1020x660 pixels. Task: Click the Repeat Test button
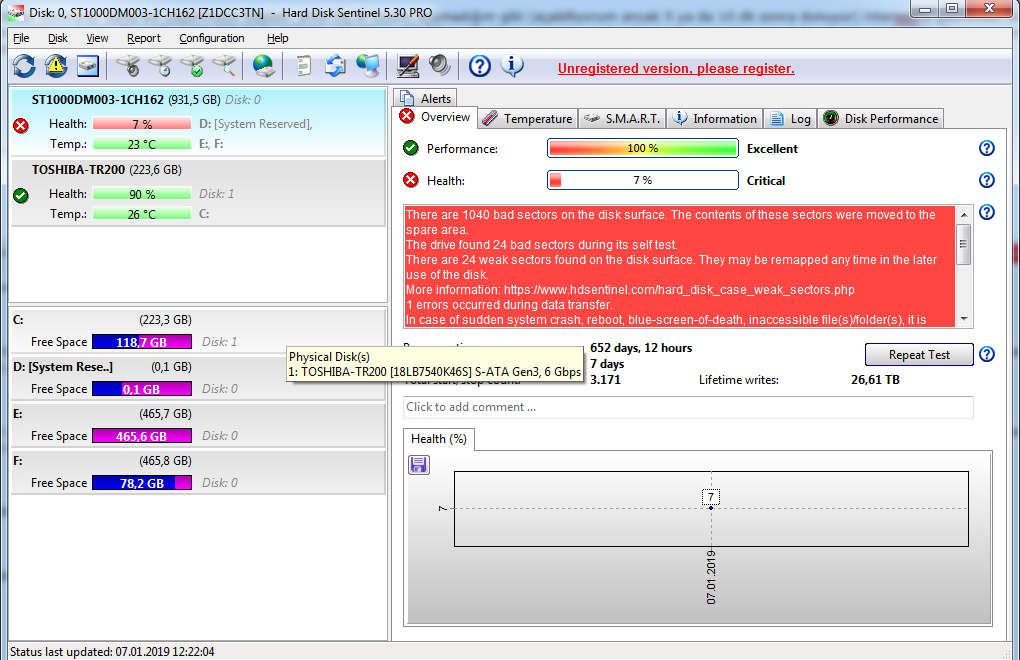(919, 355)
